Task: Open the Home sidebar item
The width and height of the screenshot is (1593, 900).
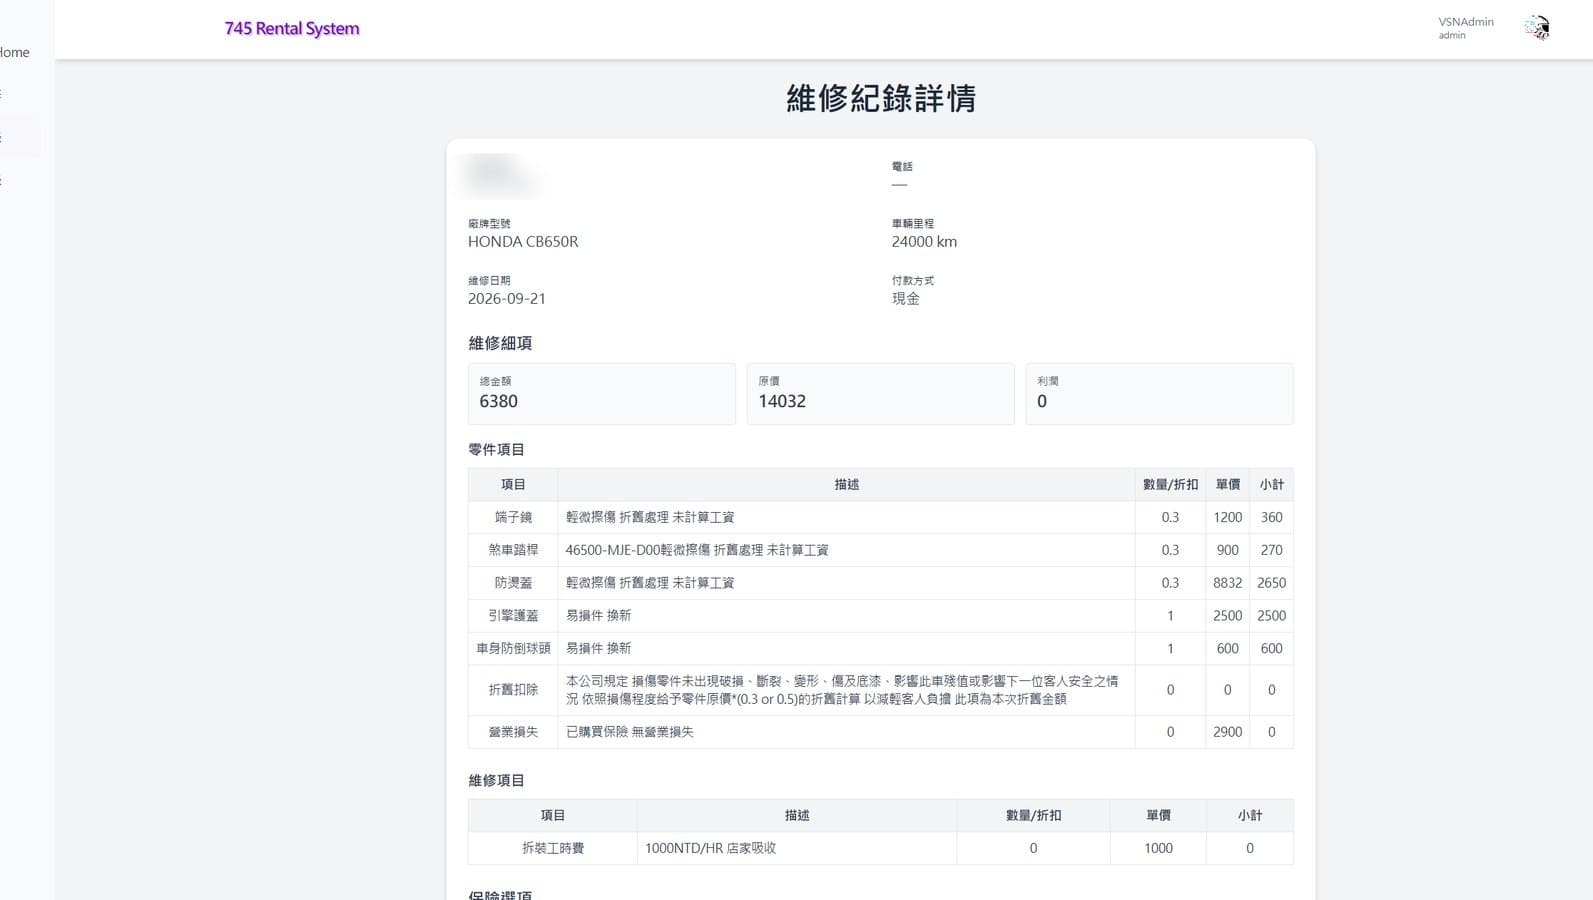Action: (x=14, y=52)
